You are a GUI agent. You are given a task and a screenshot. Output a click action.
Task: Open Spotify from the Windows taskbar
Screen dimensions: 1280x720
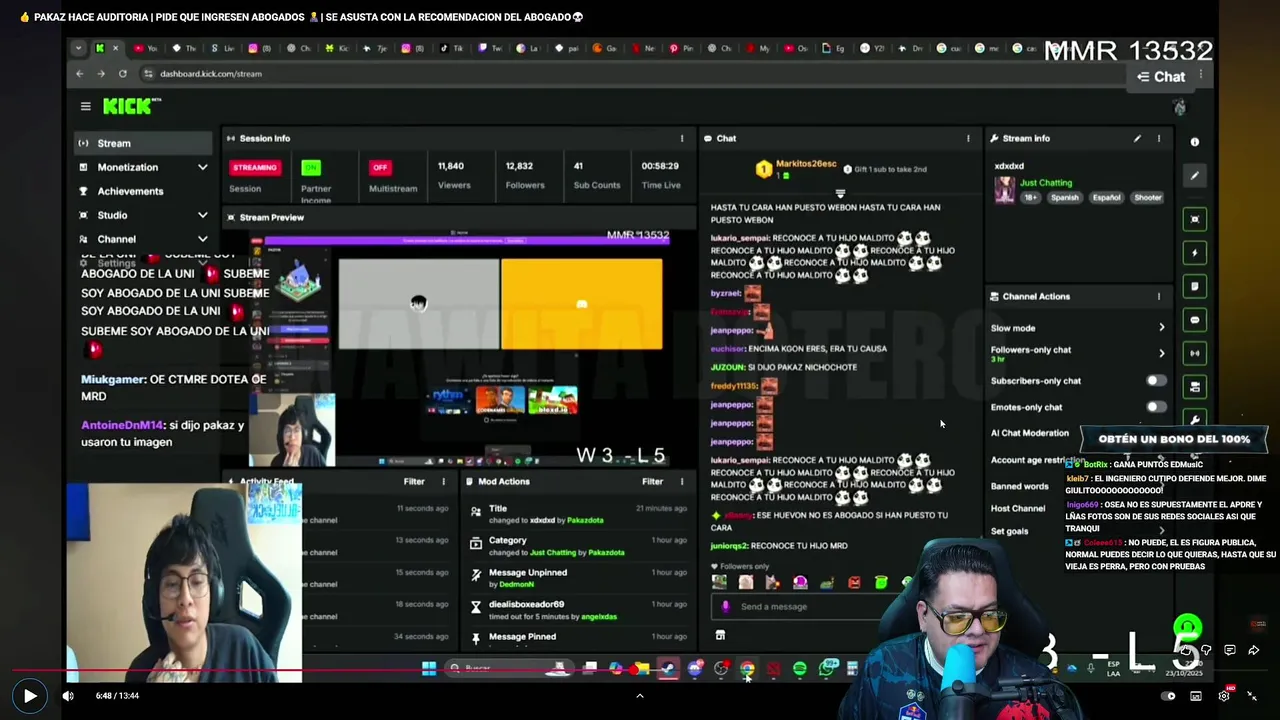[800, 668]
